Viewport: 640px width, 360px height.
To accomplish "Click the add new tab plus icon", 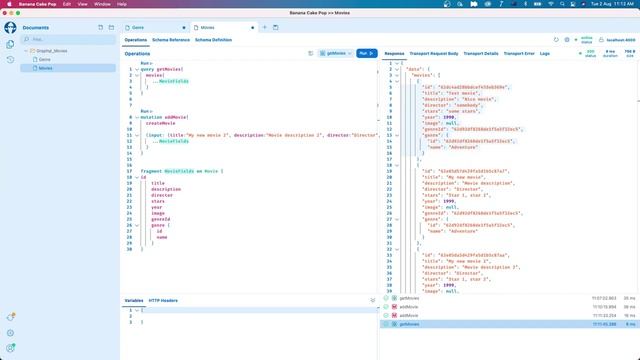I will [264, 27].
